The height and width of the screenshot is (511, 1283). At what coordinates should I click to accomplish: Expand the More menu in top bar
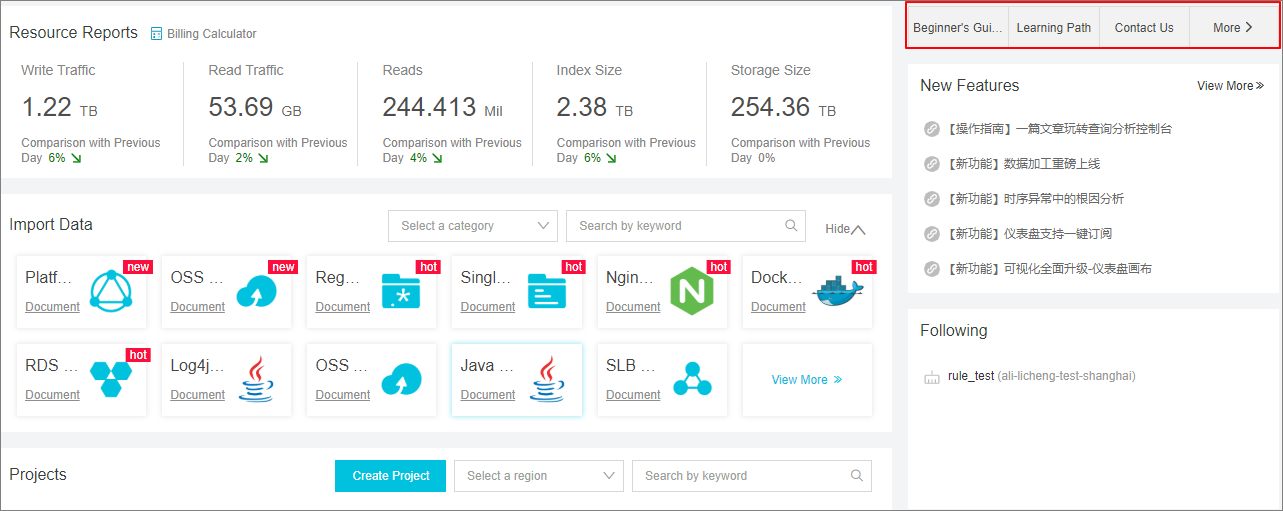click(1233, 28)
